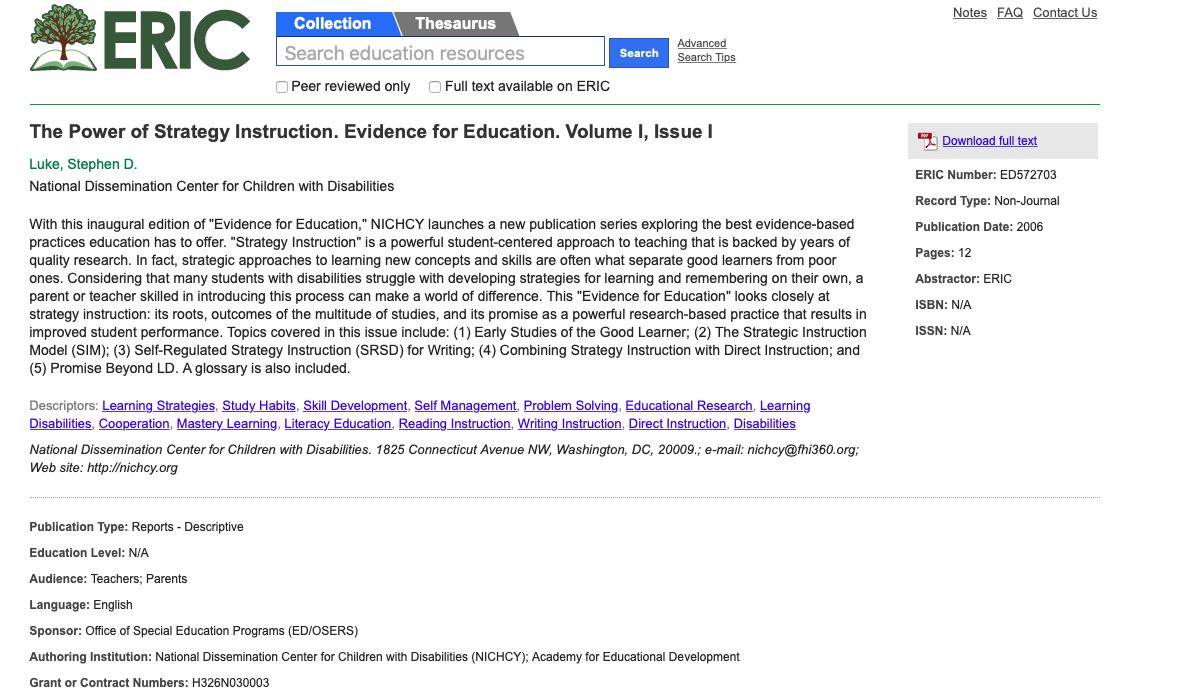Open the Mastery Learning descriptor

point(226,424)
